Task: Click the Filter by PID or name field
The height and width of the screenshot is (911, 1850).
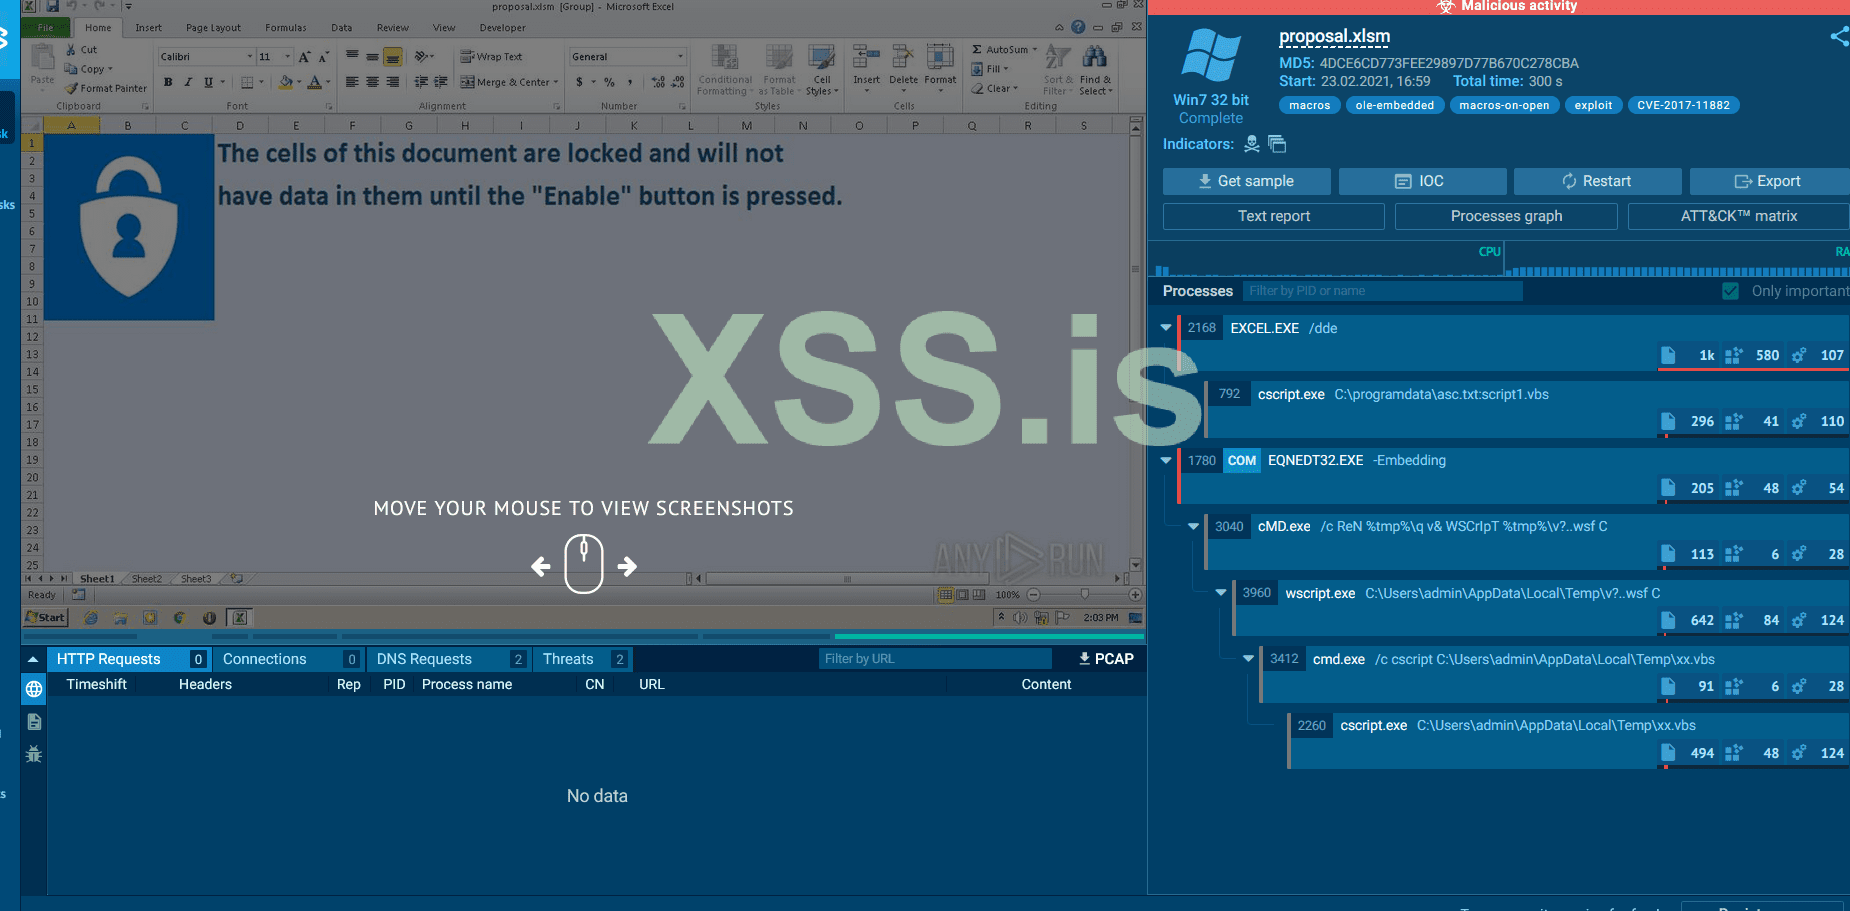Action: pyautogui.click(x=1382, y=291)
